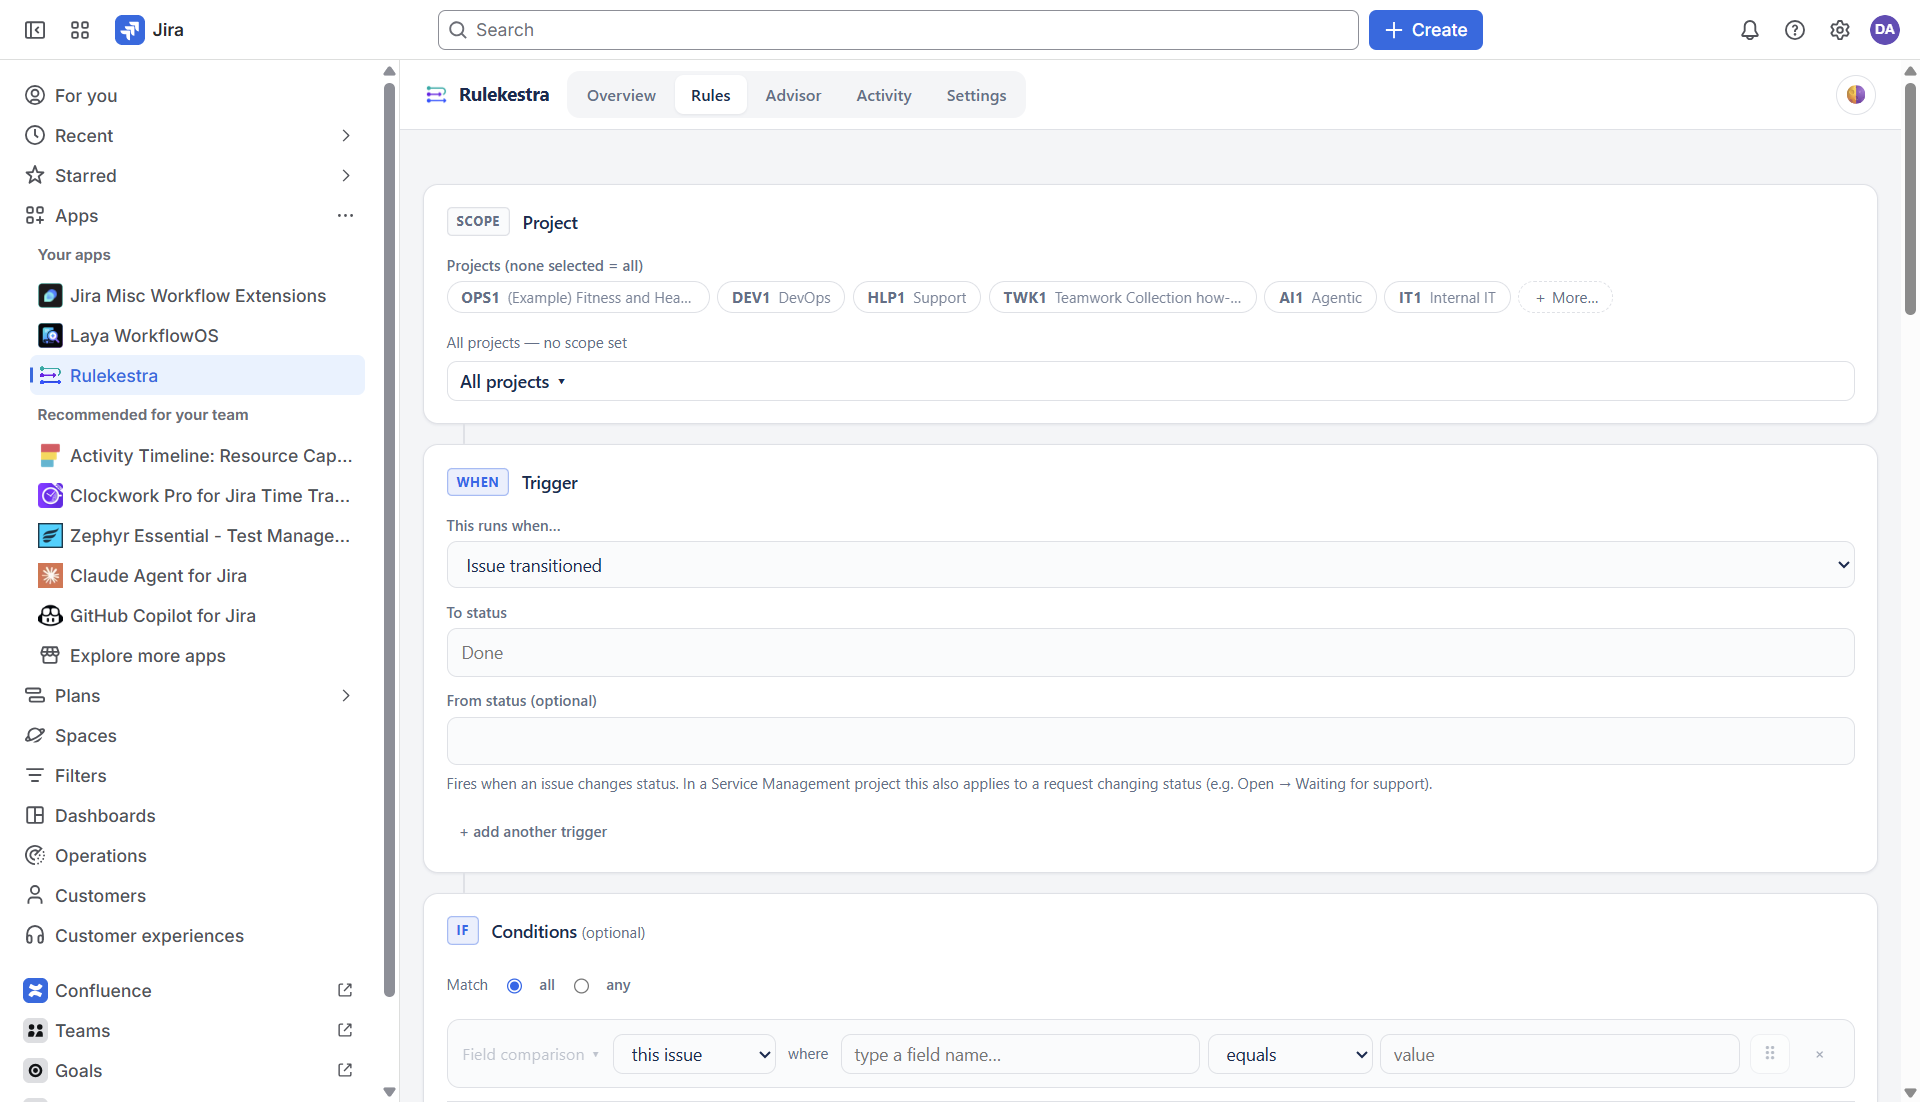
Task: Click '+ add another trigger' link
Action: coord(533,832)
